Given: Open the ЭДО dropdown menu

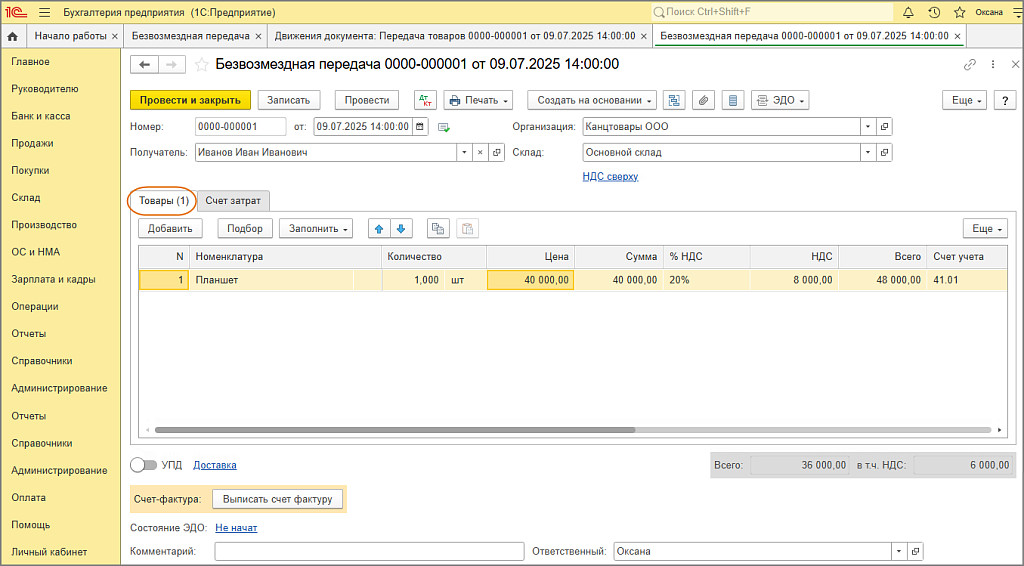Looking at the screenshot, I should pyautogui.click(x=780, y=101).
